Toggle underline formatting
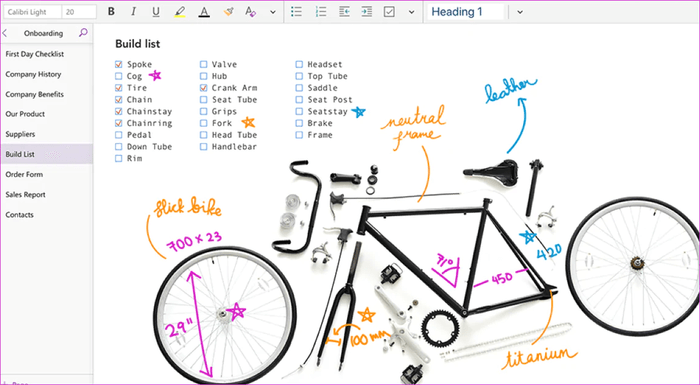 155,12
